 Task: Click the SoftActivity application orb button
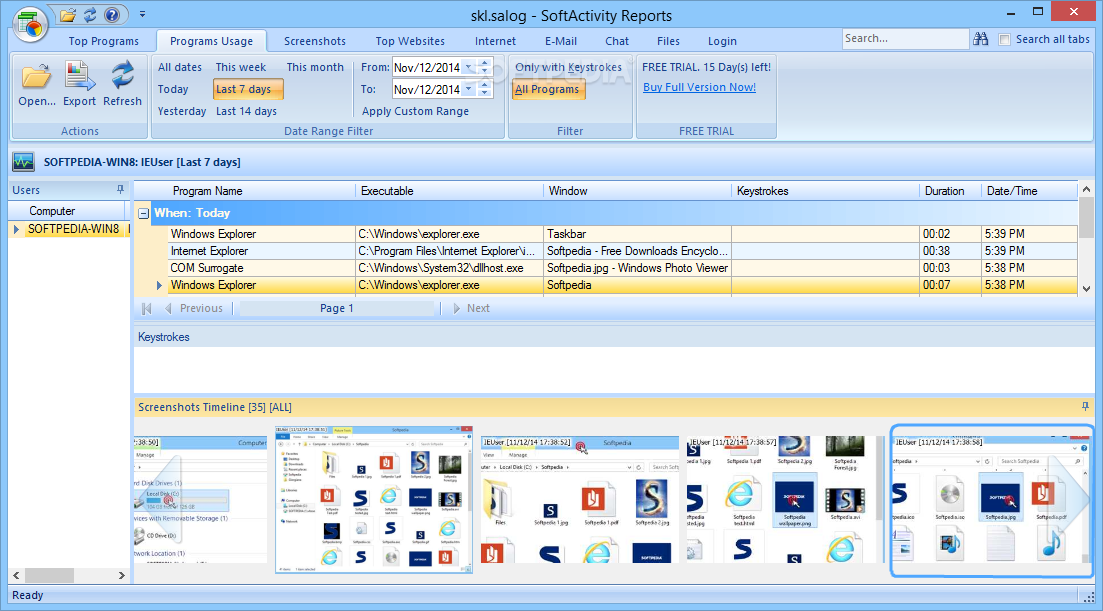30,25
